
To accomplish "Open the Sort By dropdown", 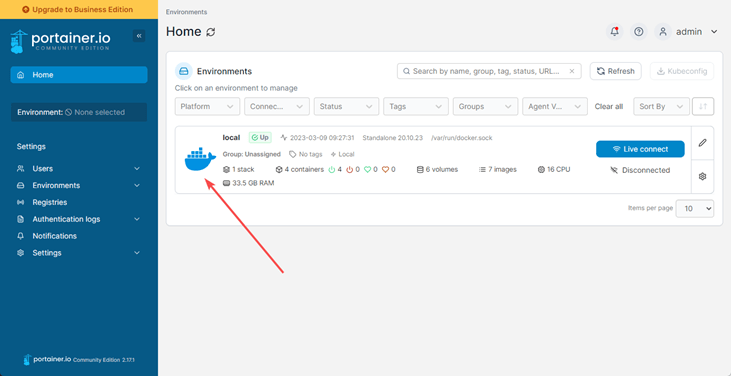I will [x=661, y=106].
